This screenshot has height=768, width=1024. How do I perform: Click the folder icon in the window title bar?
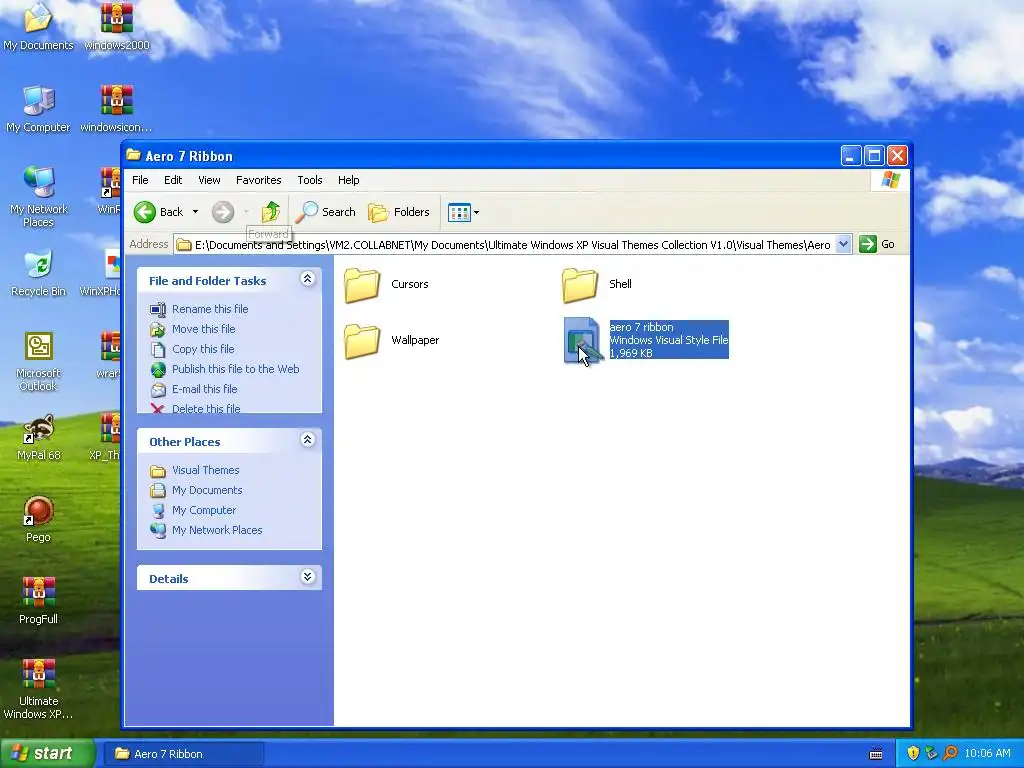coord(133,155)
